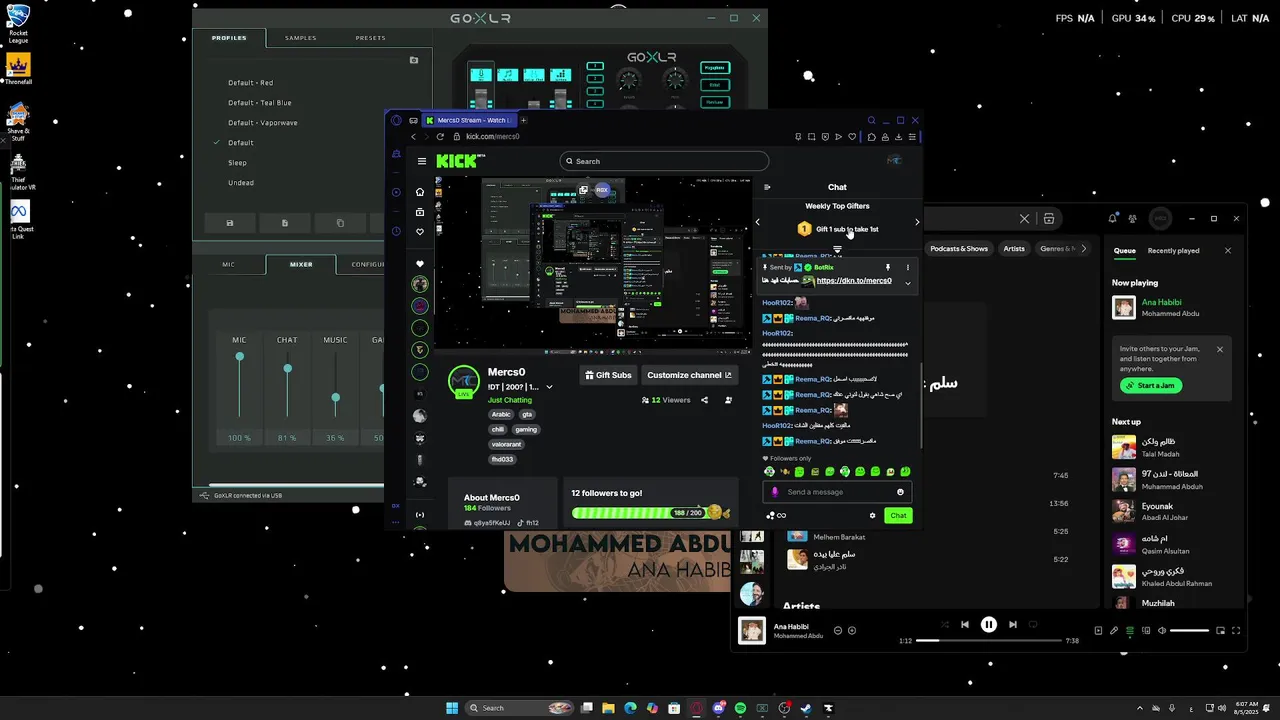Select the Sleep GoXLR profile
This screenshot has width=1280, height=720.
(x=237, y=163)
